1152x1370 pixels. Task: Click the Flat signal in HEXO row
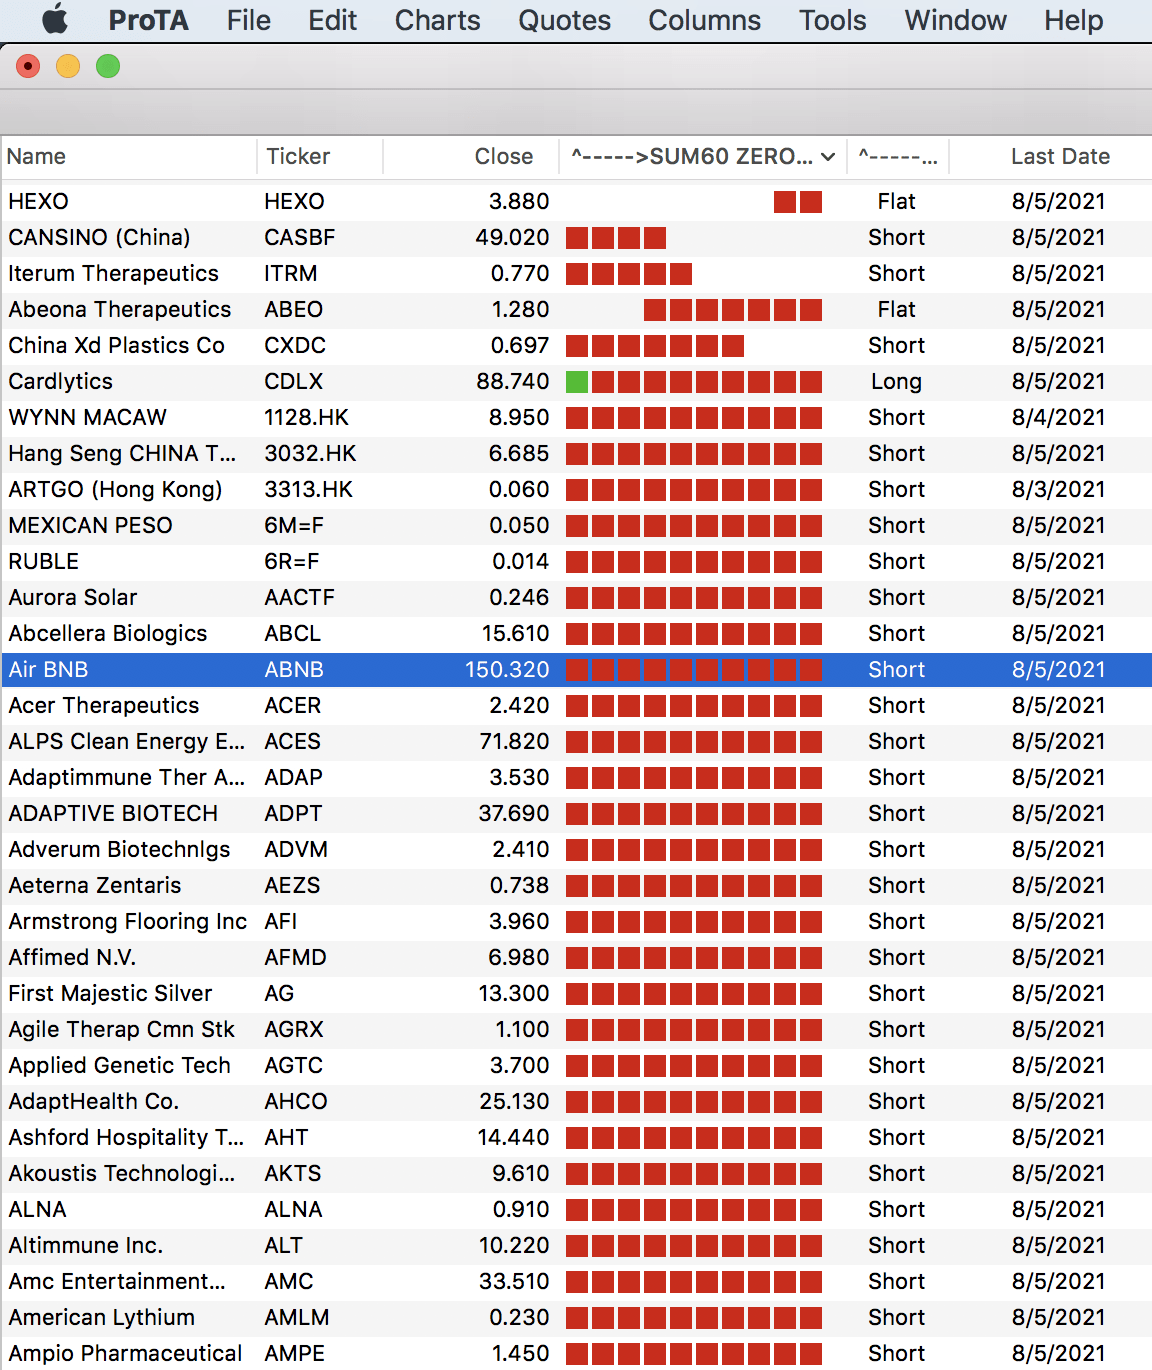pos(896,201)
